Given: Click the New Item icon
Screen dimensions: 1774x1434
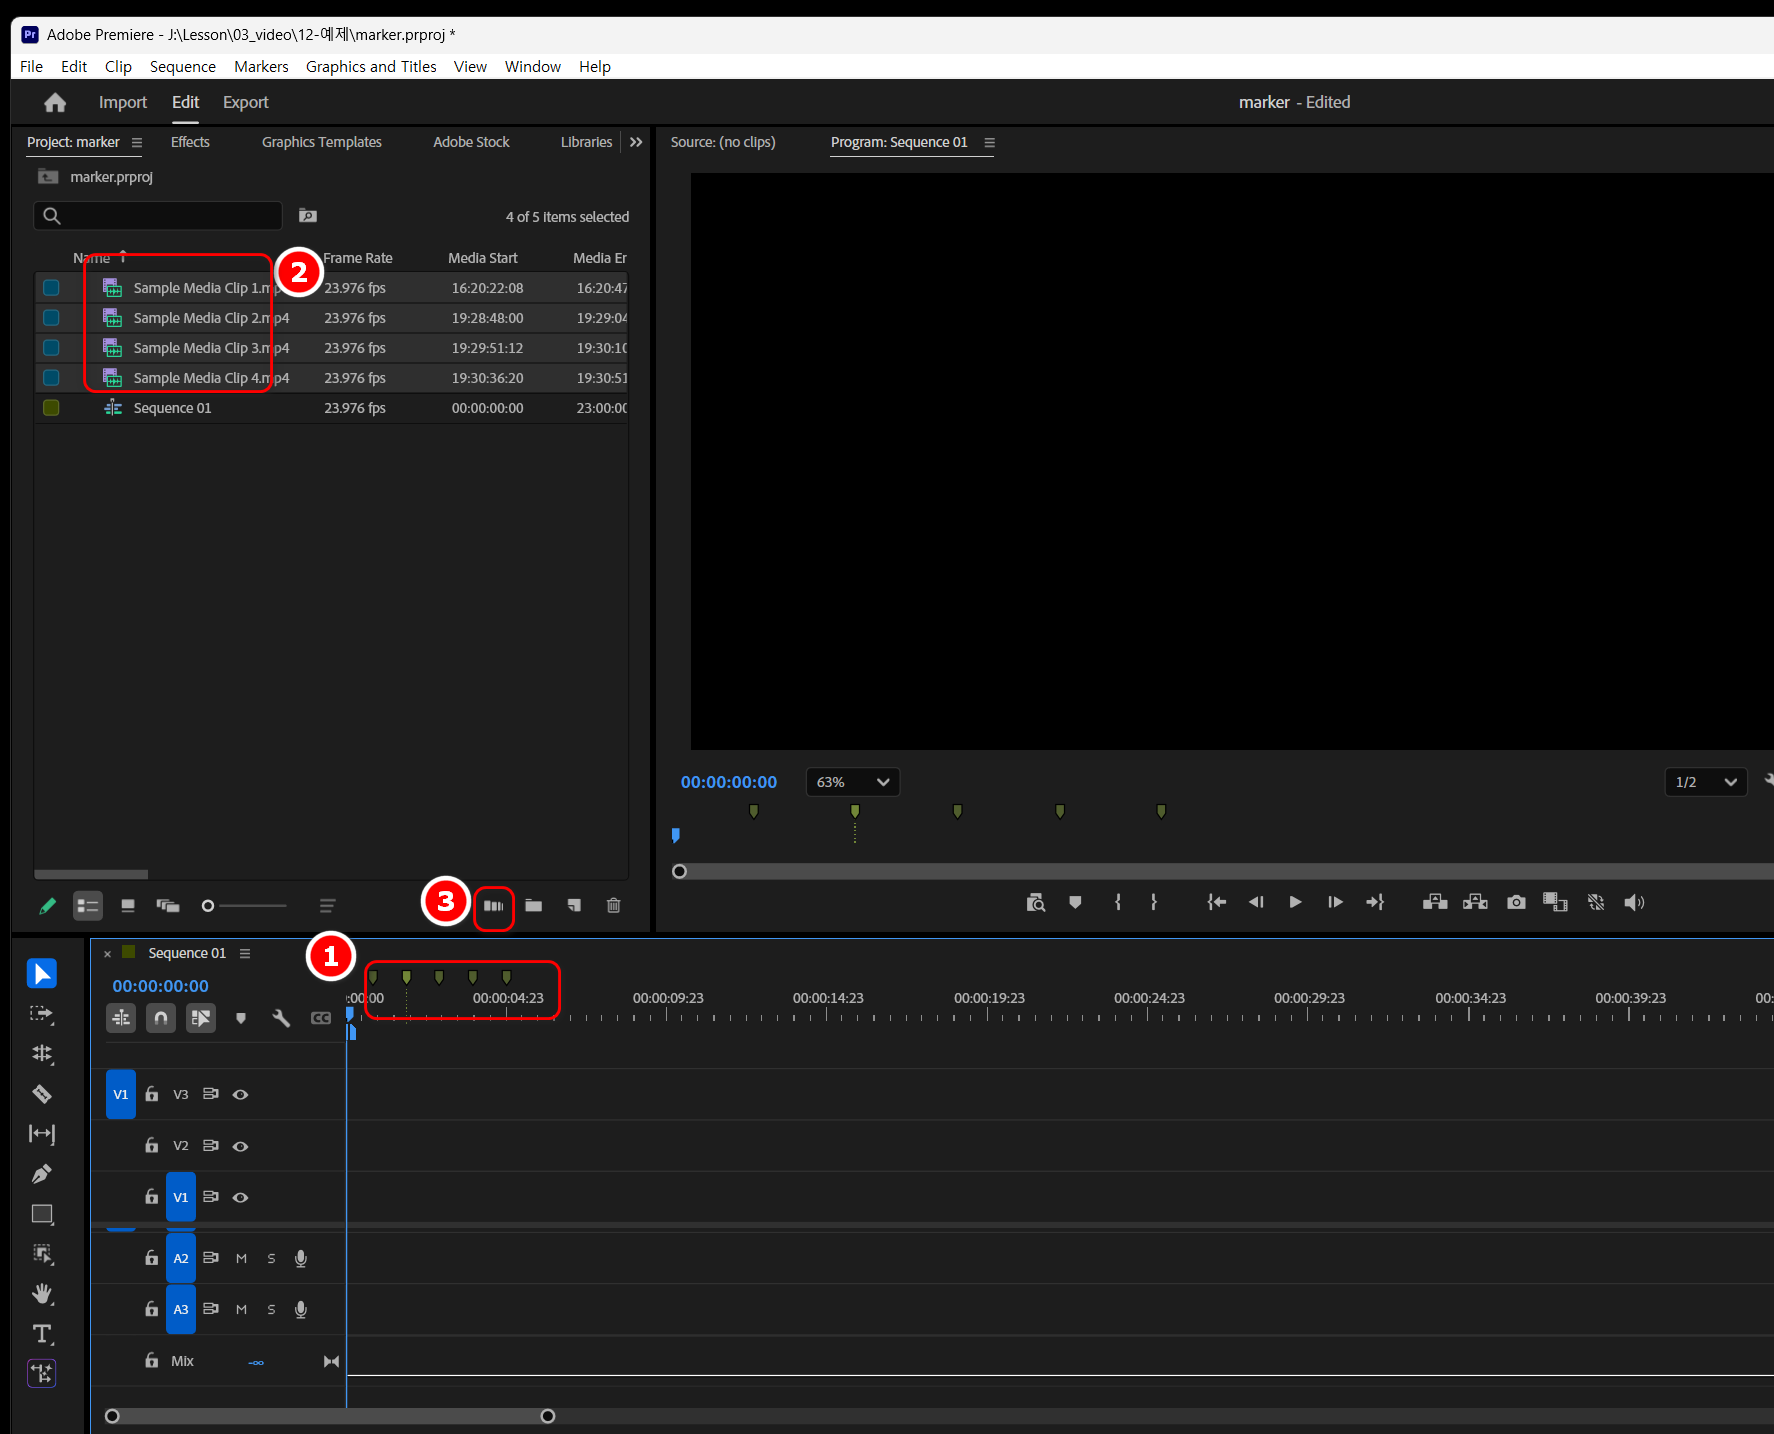Looking at the screenshot, I should click(x=574, y=906).
